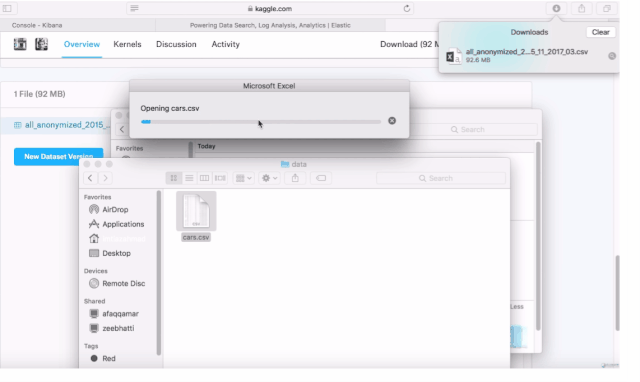Open the arrange-by dropdown in data Finder window
640x382 pixels.
(x=244, y=178)
